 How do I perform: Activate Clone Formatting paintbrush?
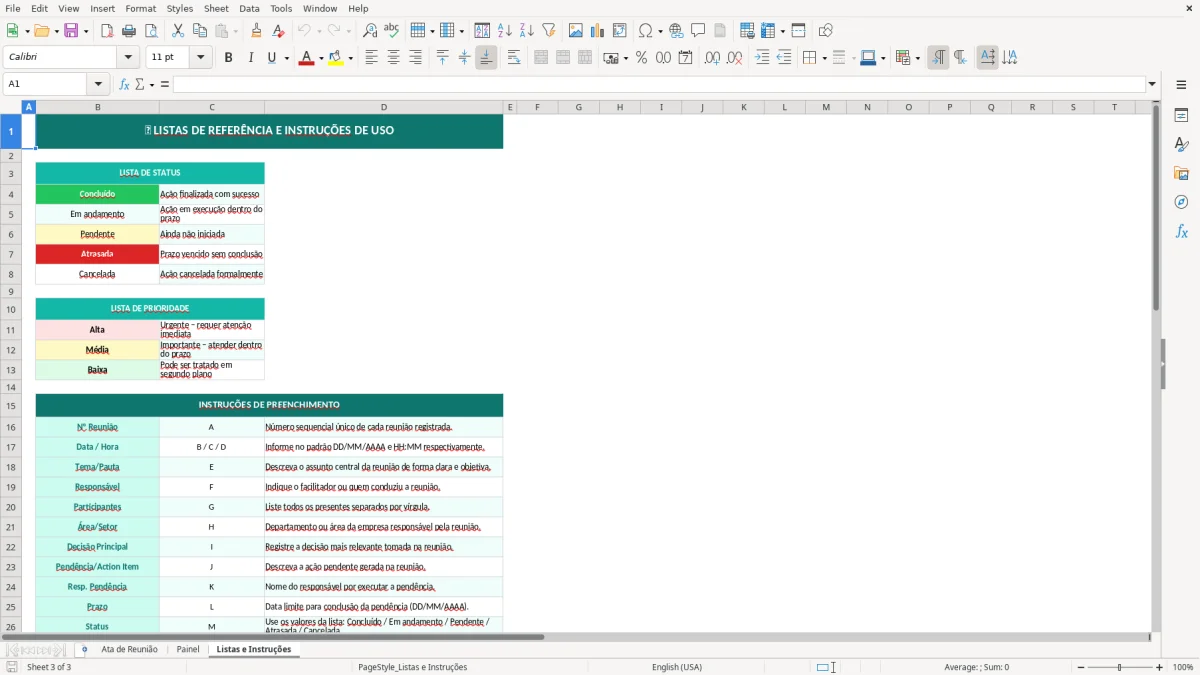tap(256, 31)
